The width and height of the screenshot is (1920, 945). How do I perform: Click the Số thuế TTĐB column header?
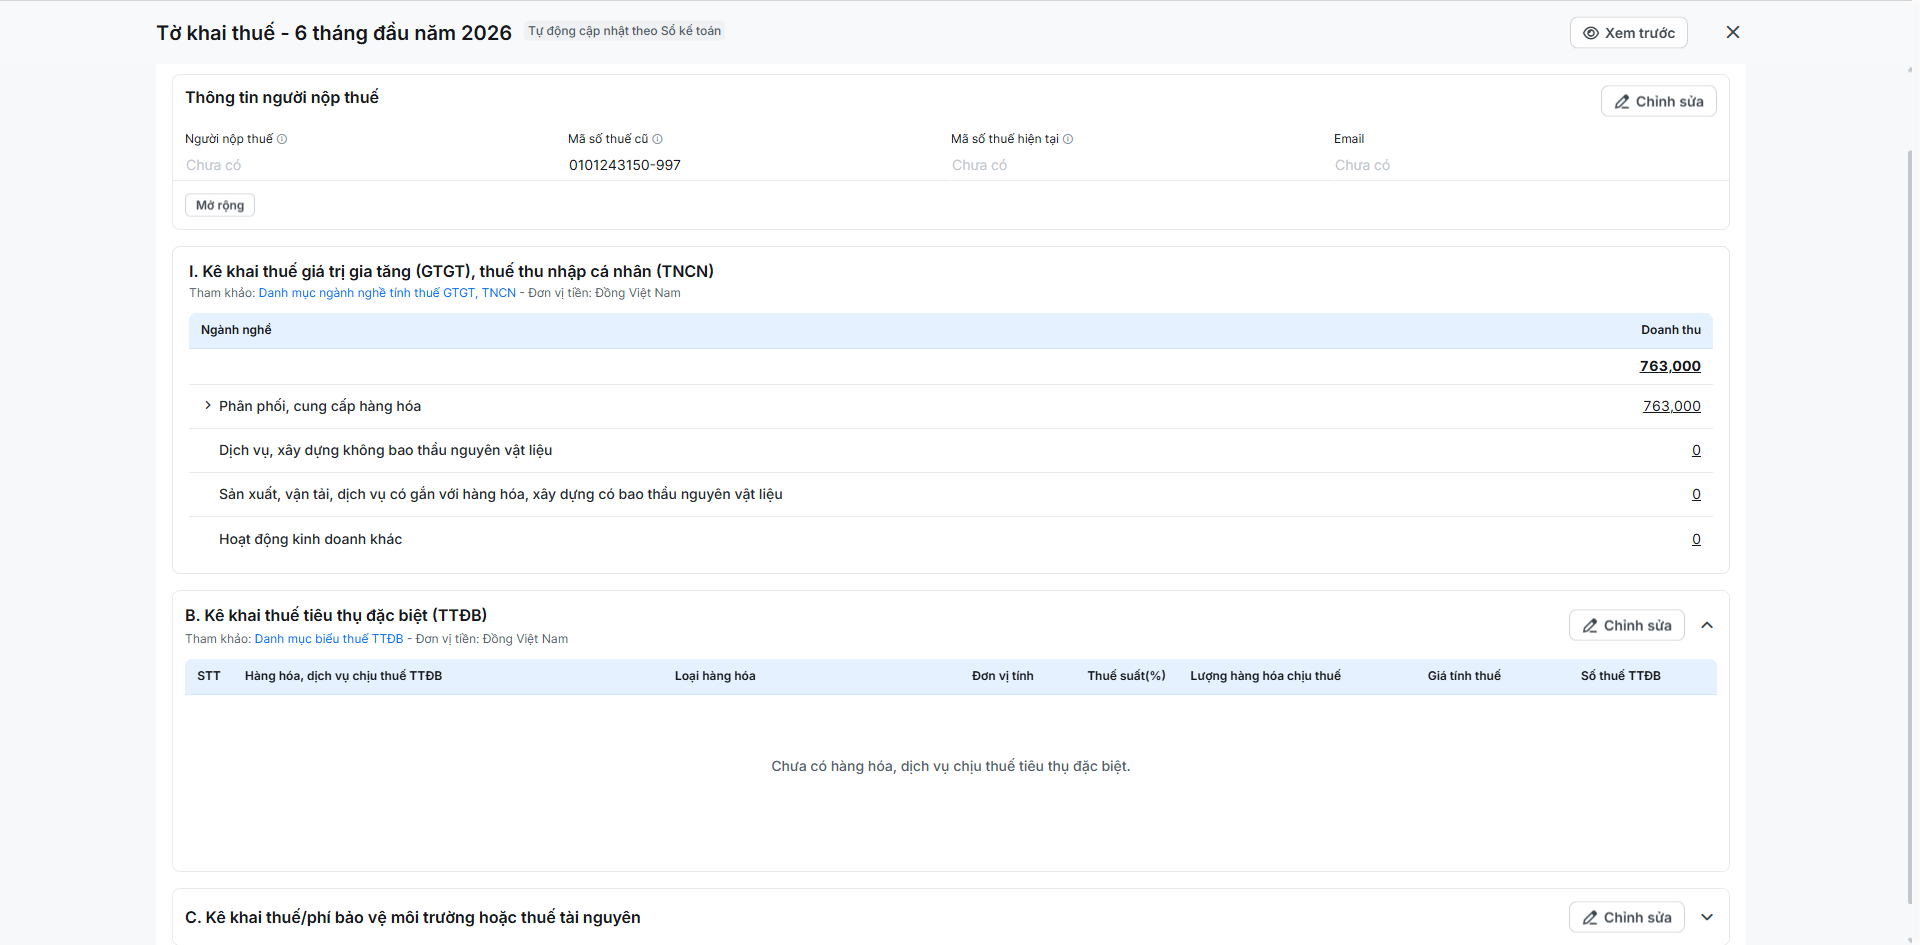point(1621,676)
